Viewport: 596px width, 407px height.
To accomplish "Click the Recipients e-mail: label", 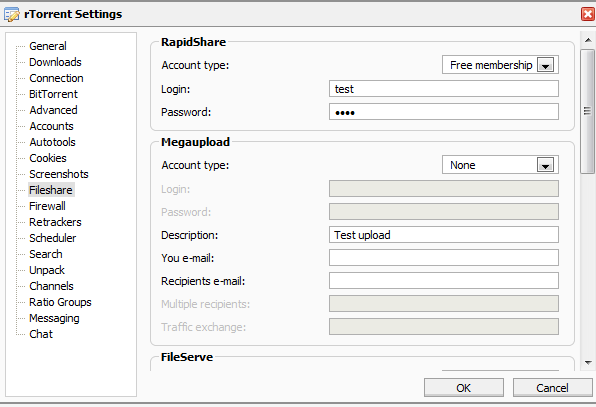I will coord(203,281).
